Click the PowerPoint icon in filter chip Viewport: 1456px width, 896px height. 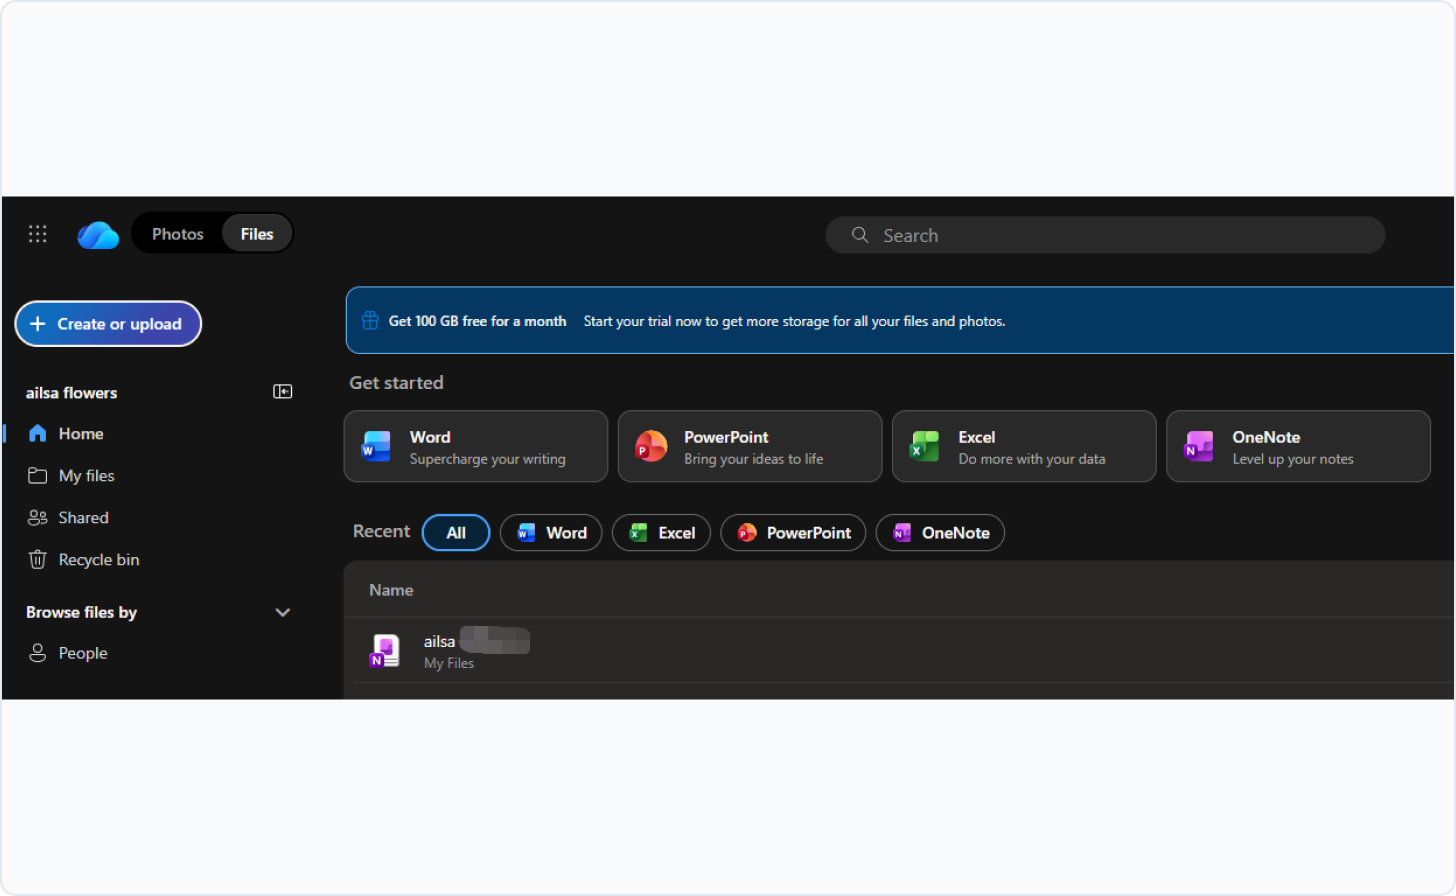pyautogui.click(x=747, y=533)
